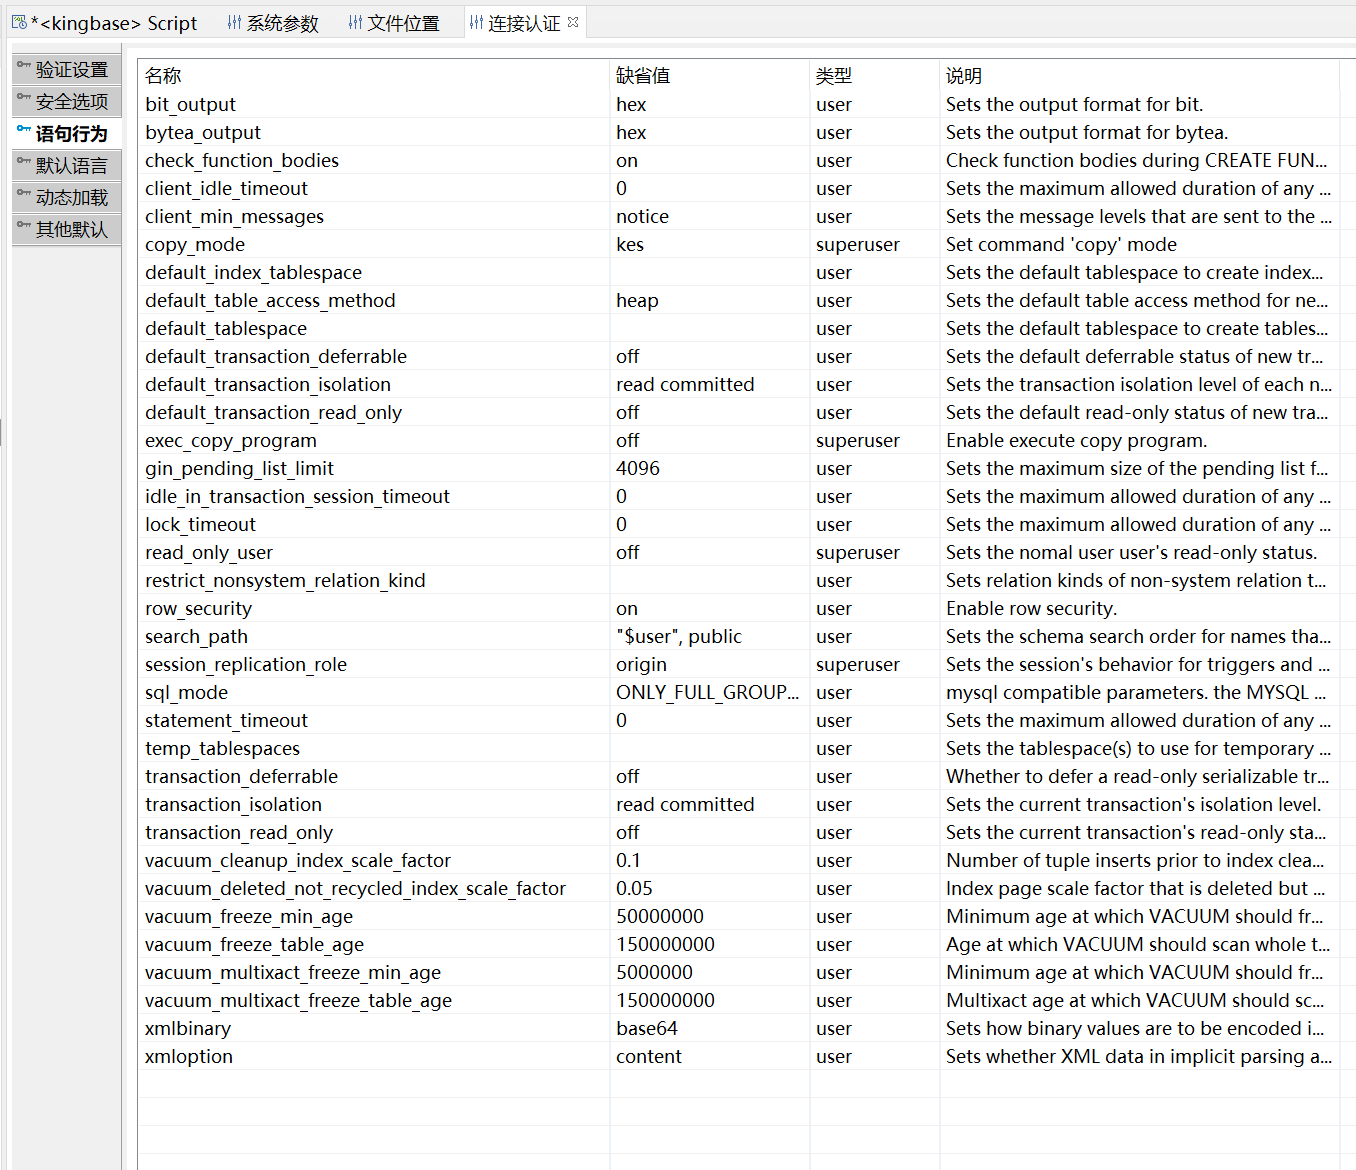Click the key icon beside 动态加载
Image resolution: width=1356 pixels, height=1170 pixels.
[x=23, y=194]
